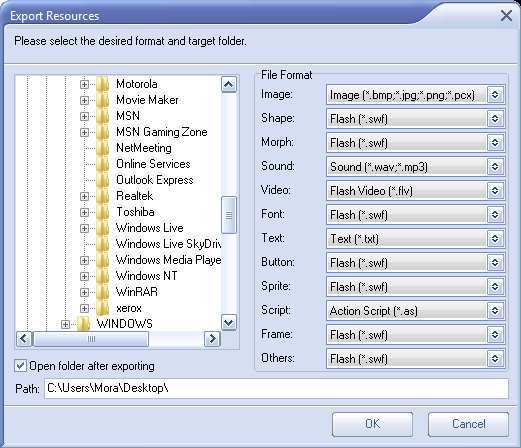Click the Path input field

pyautogui.click(x=276, y=388)
